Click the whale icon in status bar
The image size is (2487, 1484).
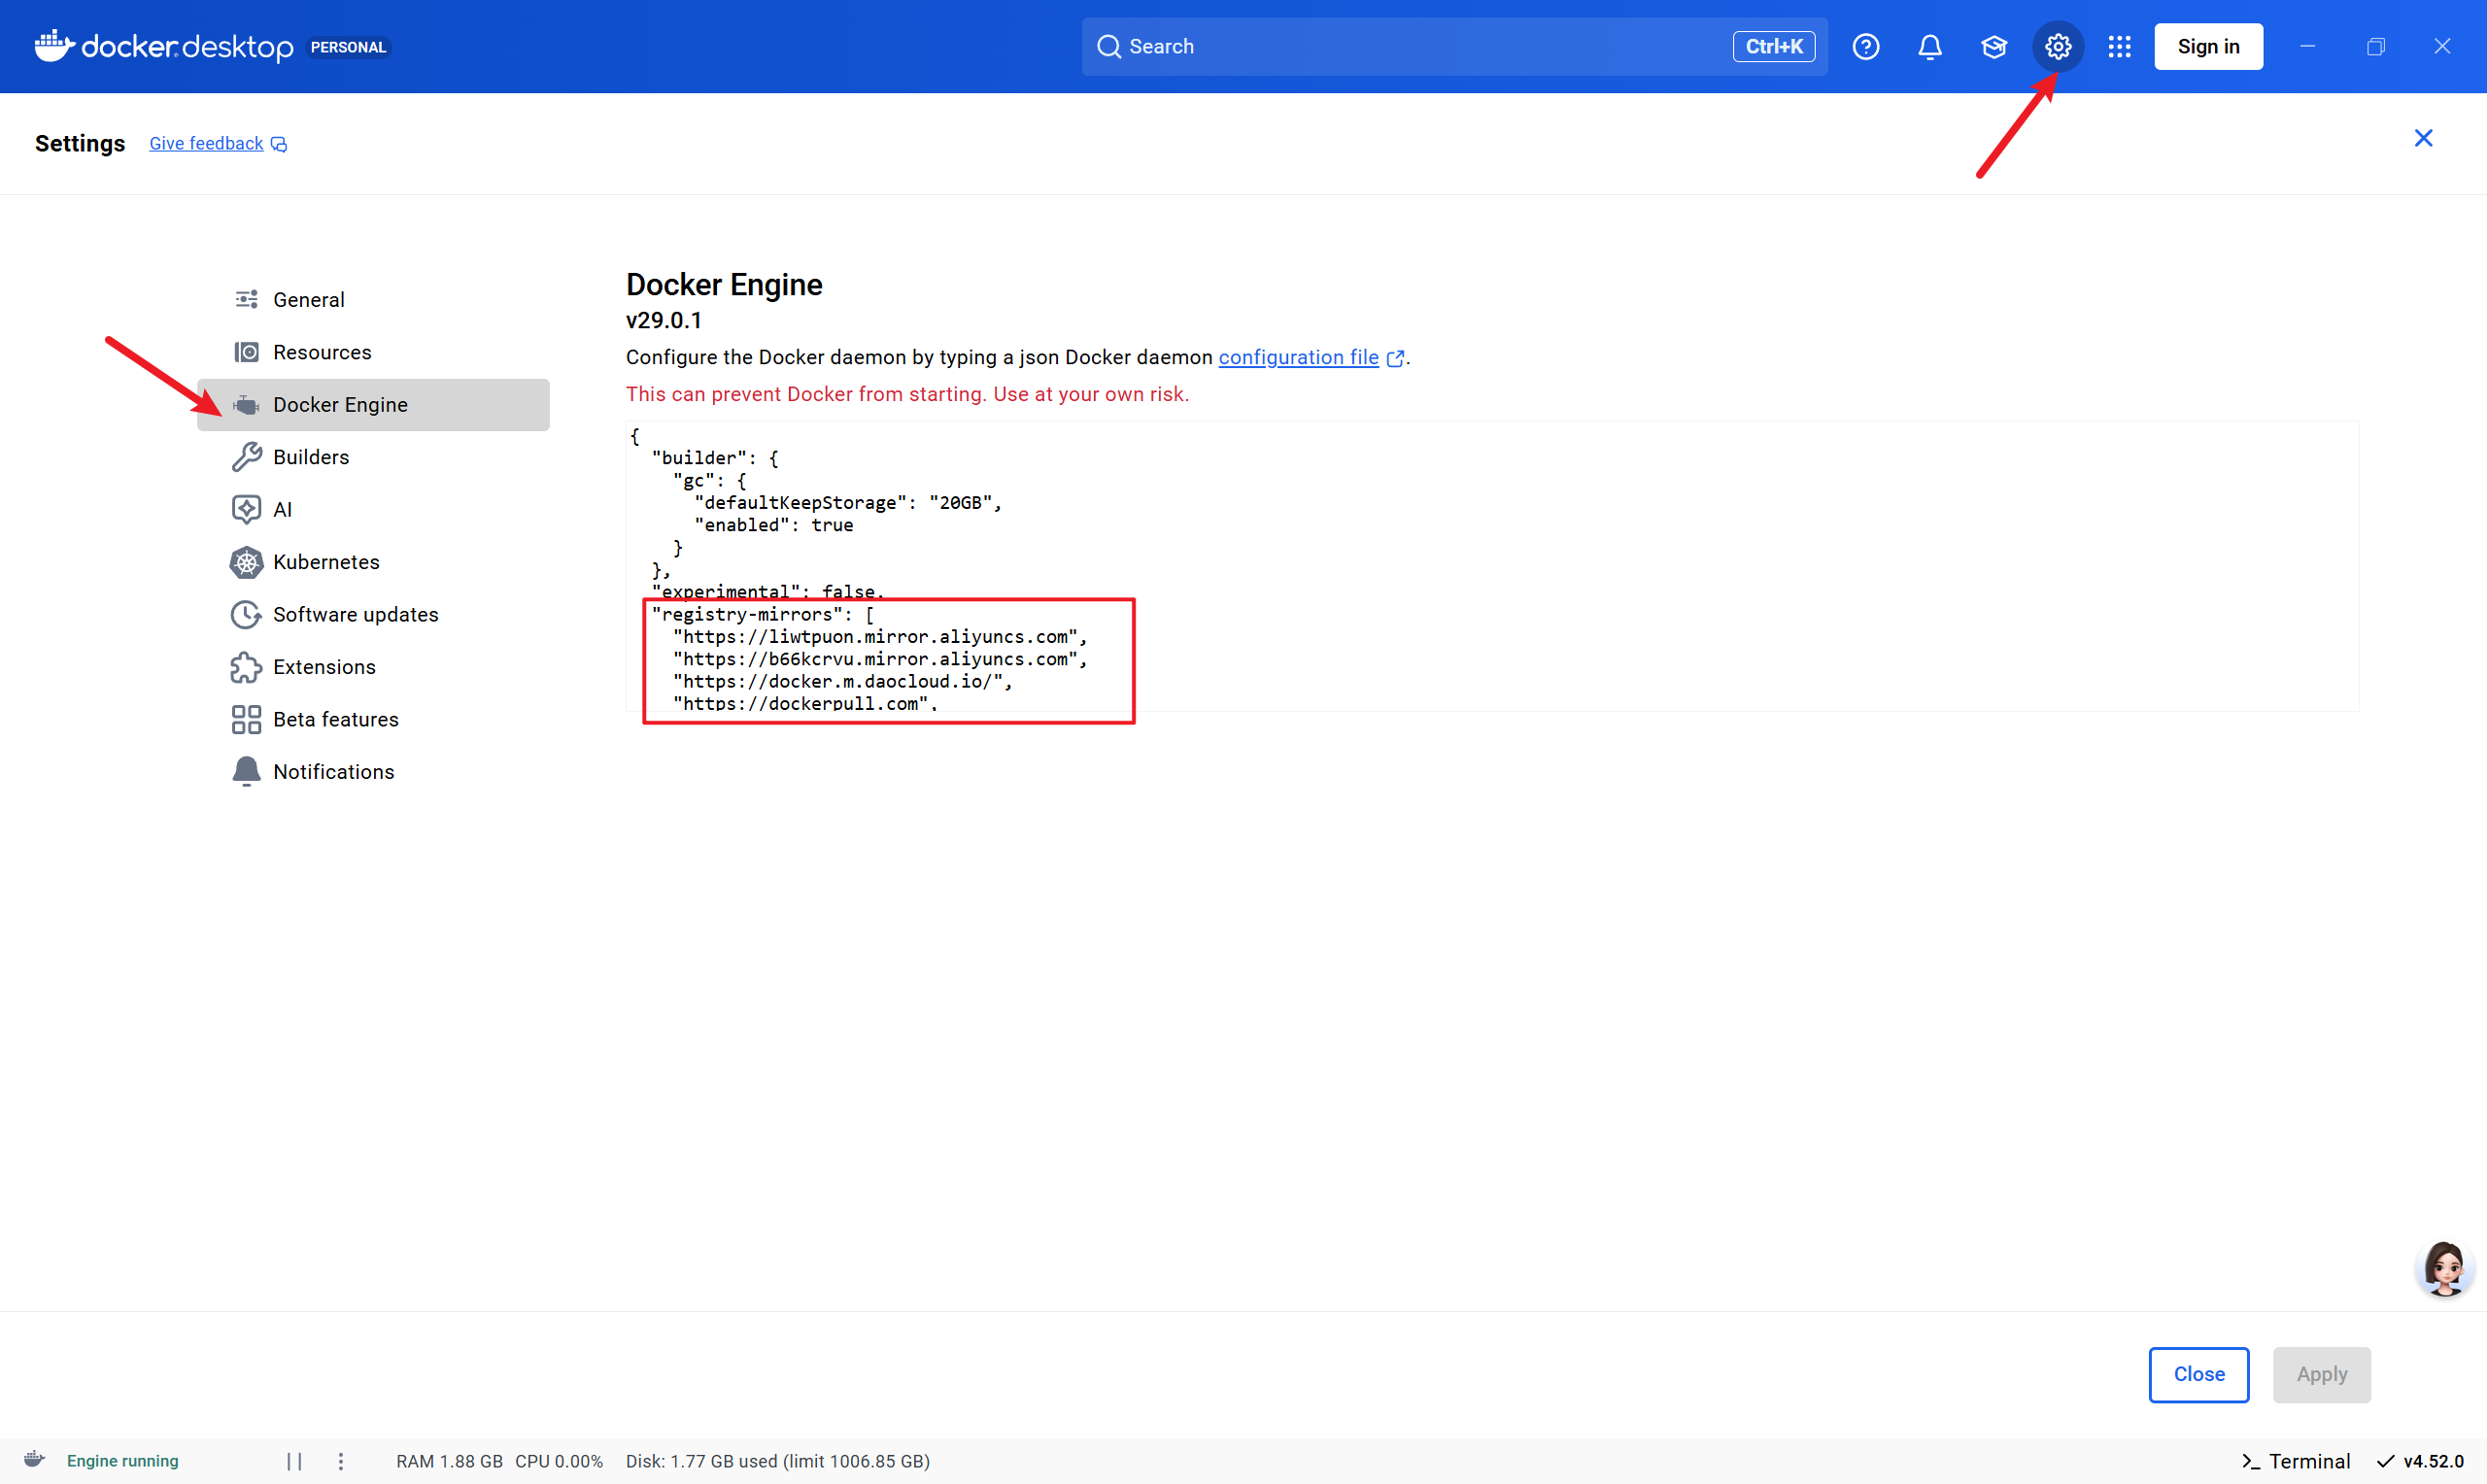35,1460
